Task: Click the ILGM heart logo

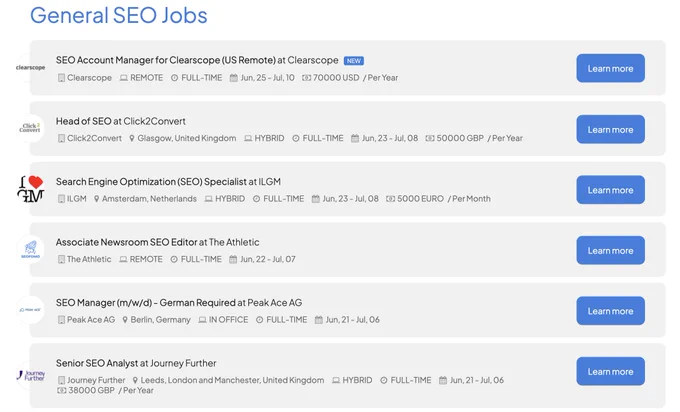Action: (30, 189)
